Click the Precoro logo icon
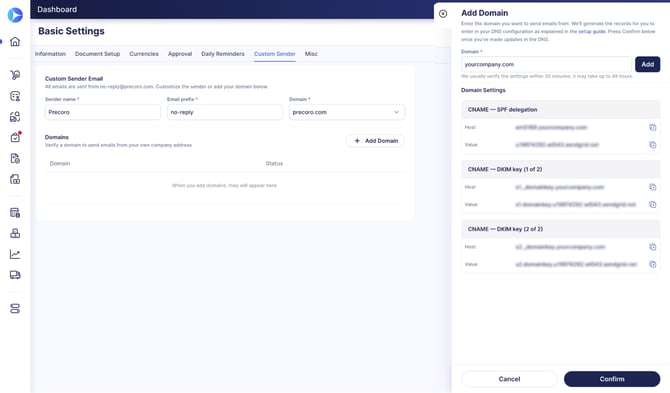The width and height of the screenshot is (670, 393). pos(15,15)
